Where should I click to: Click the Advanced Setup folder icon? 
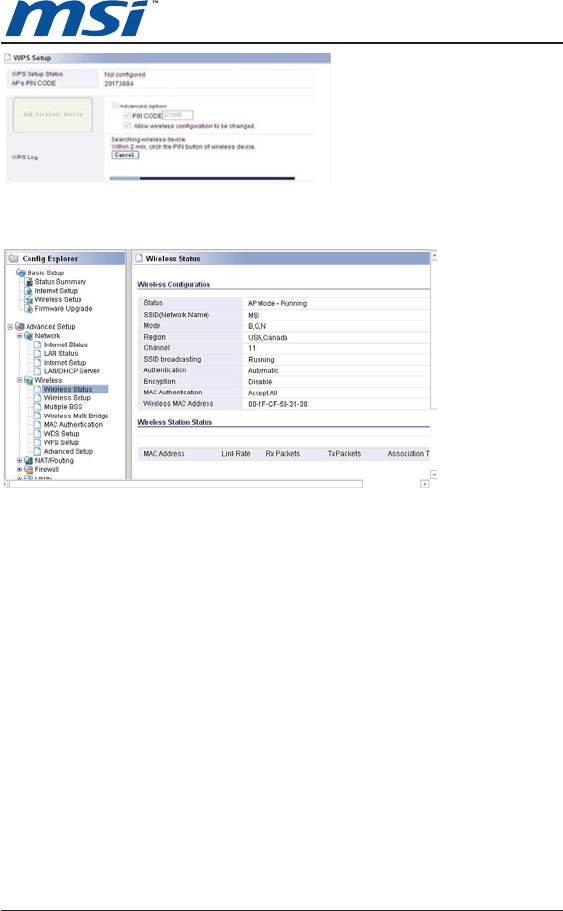19,327
